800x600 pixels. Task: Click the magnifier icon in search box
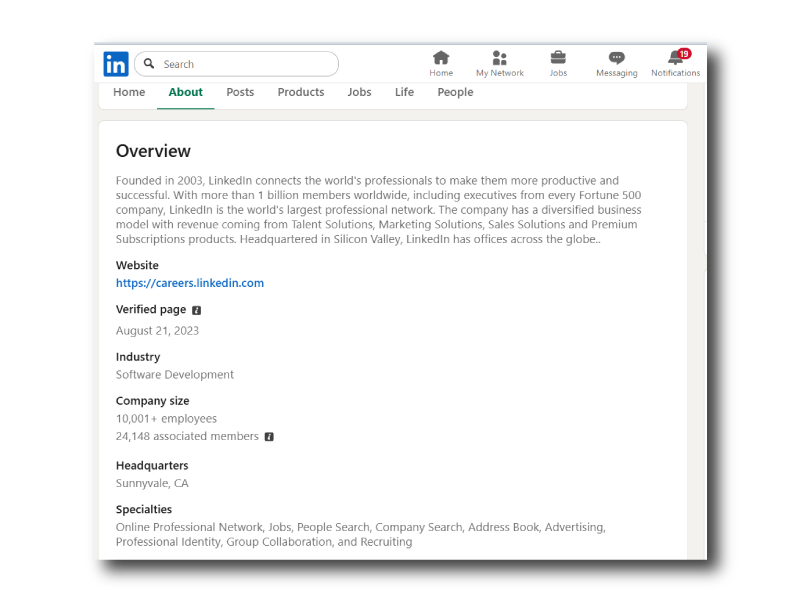[x=149, y=63]
